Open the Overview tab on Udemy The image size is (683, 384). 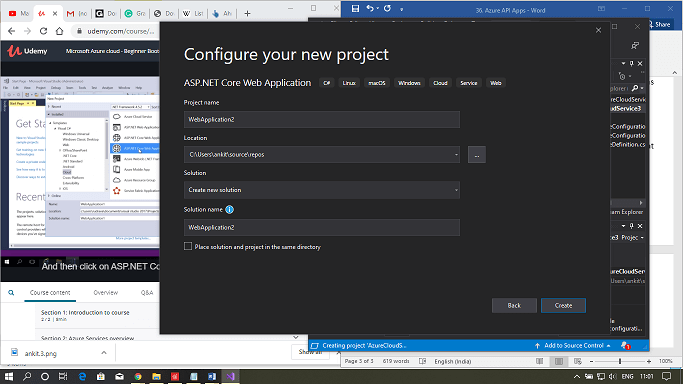pyautogui.click(x=105, y=293)
